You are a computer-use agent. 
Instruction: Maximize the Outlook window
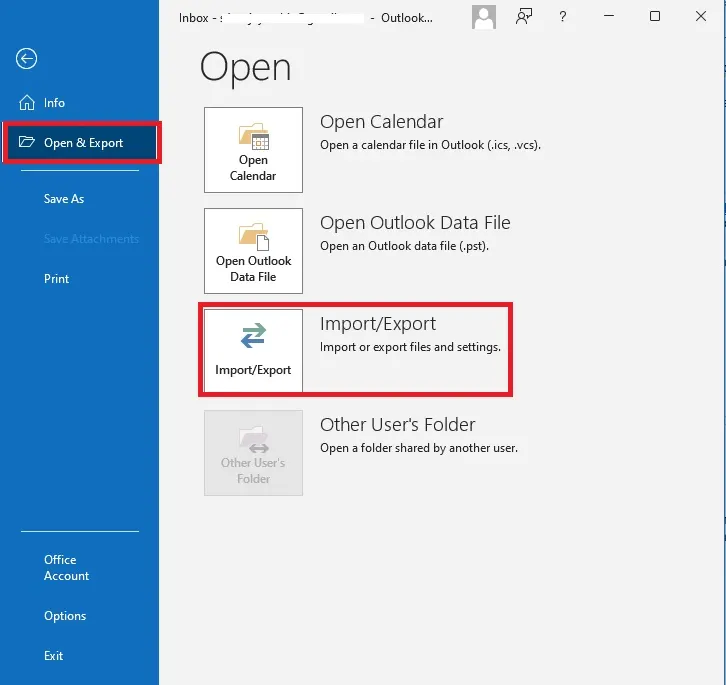654,17
